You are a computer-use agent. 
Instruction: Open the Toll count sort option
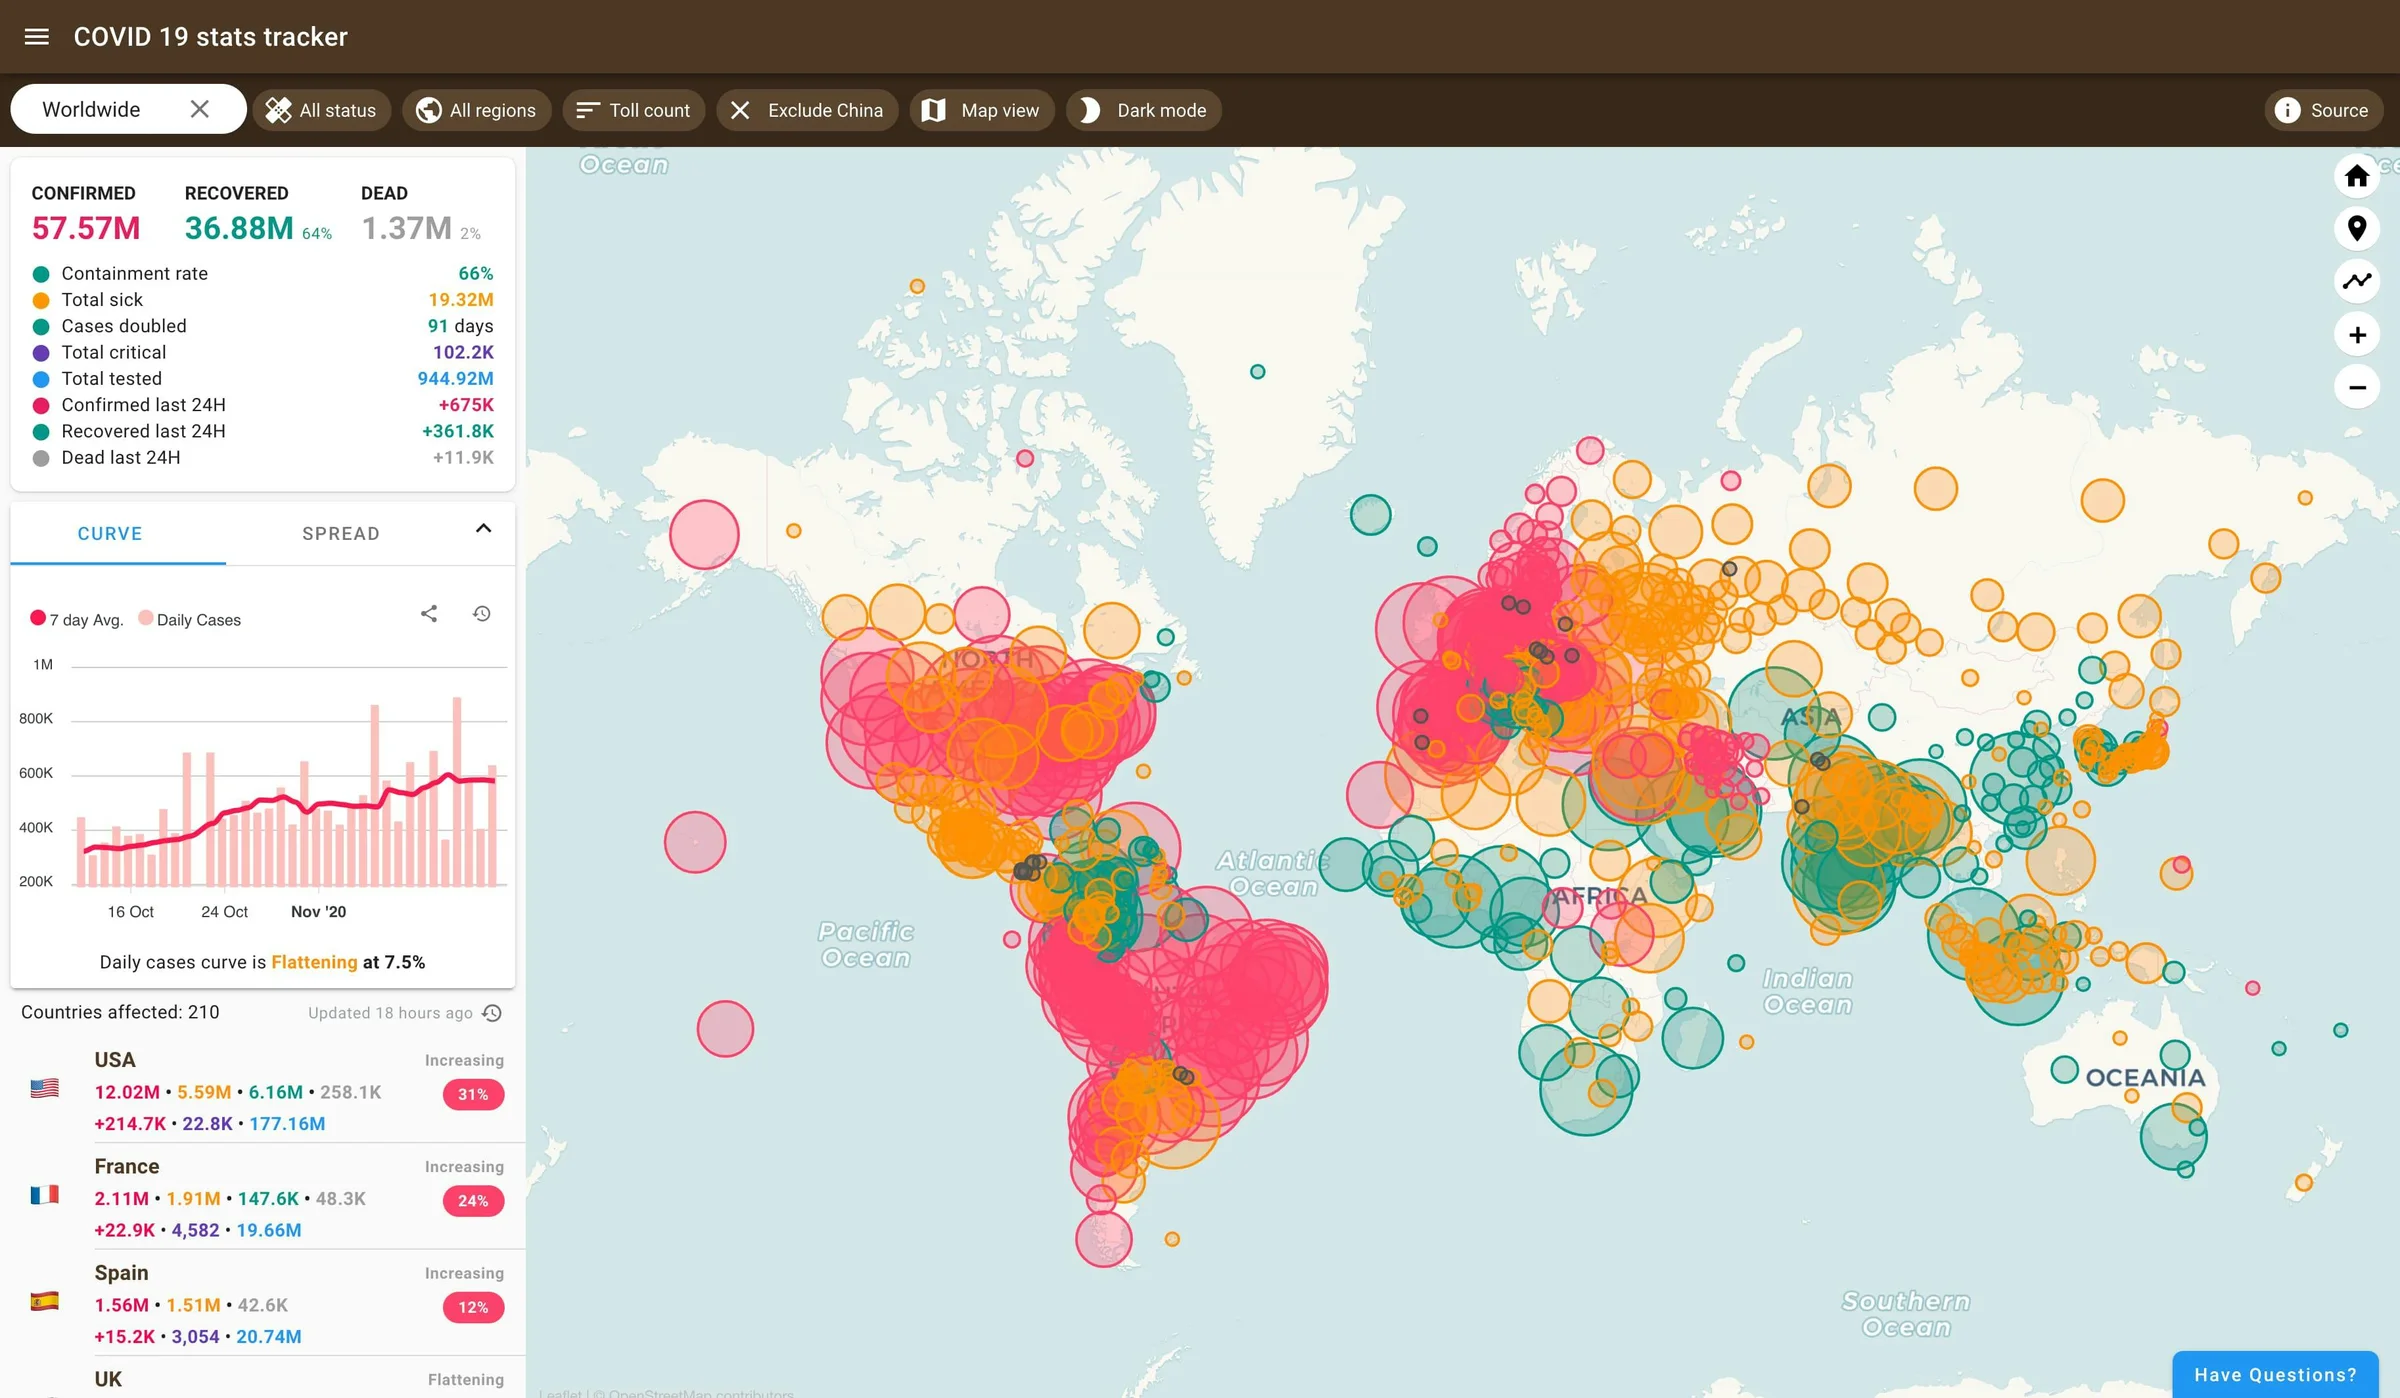point(633,110)
